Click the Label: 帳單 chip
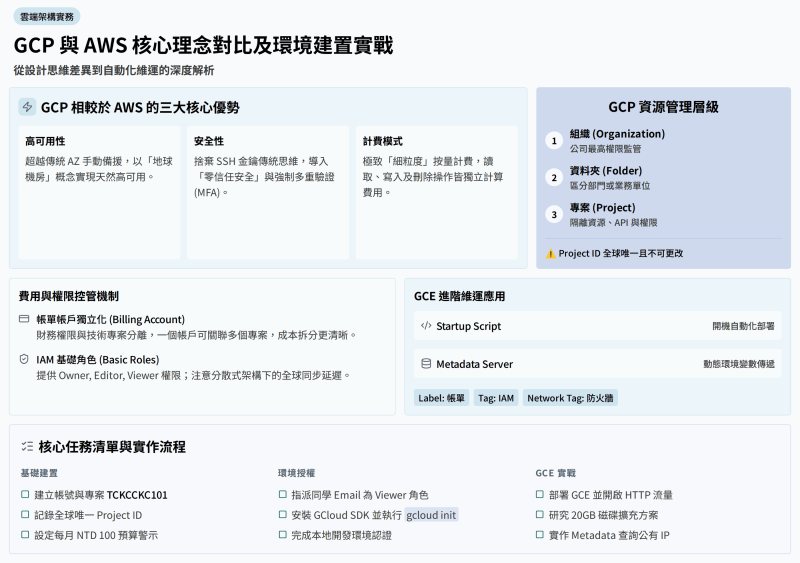 pyautogui.click(x=441, y=398)
